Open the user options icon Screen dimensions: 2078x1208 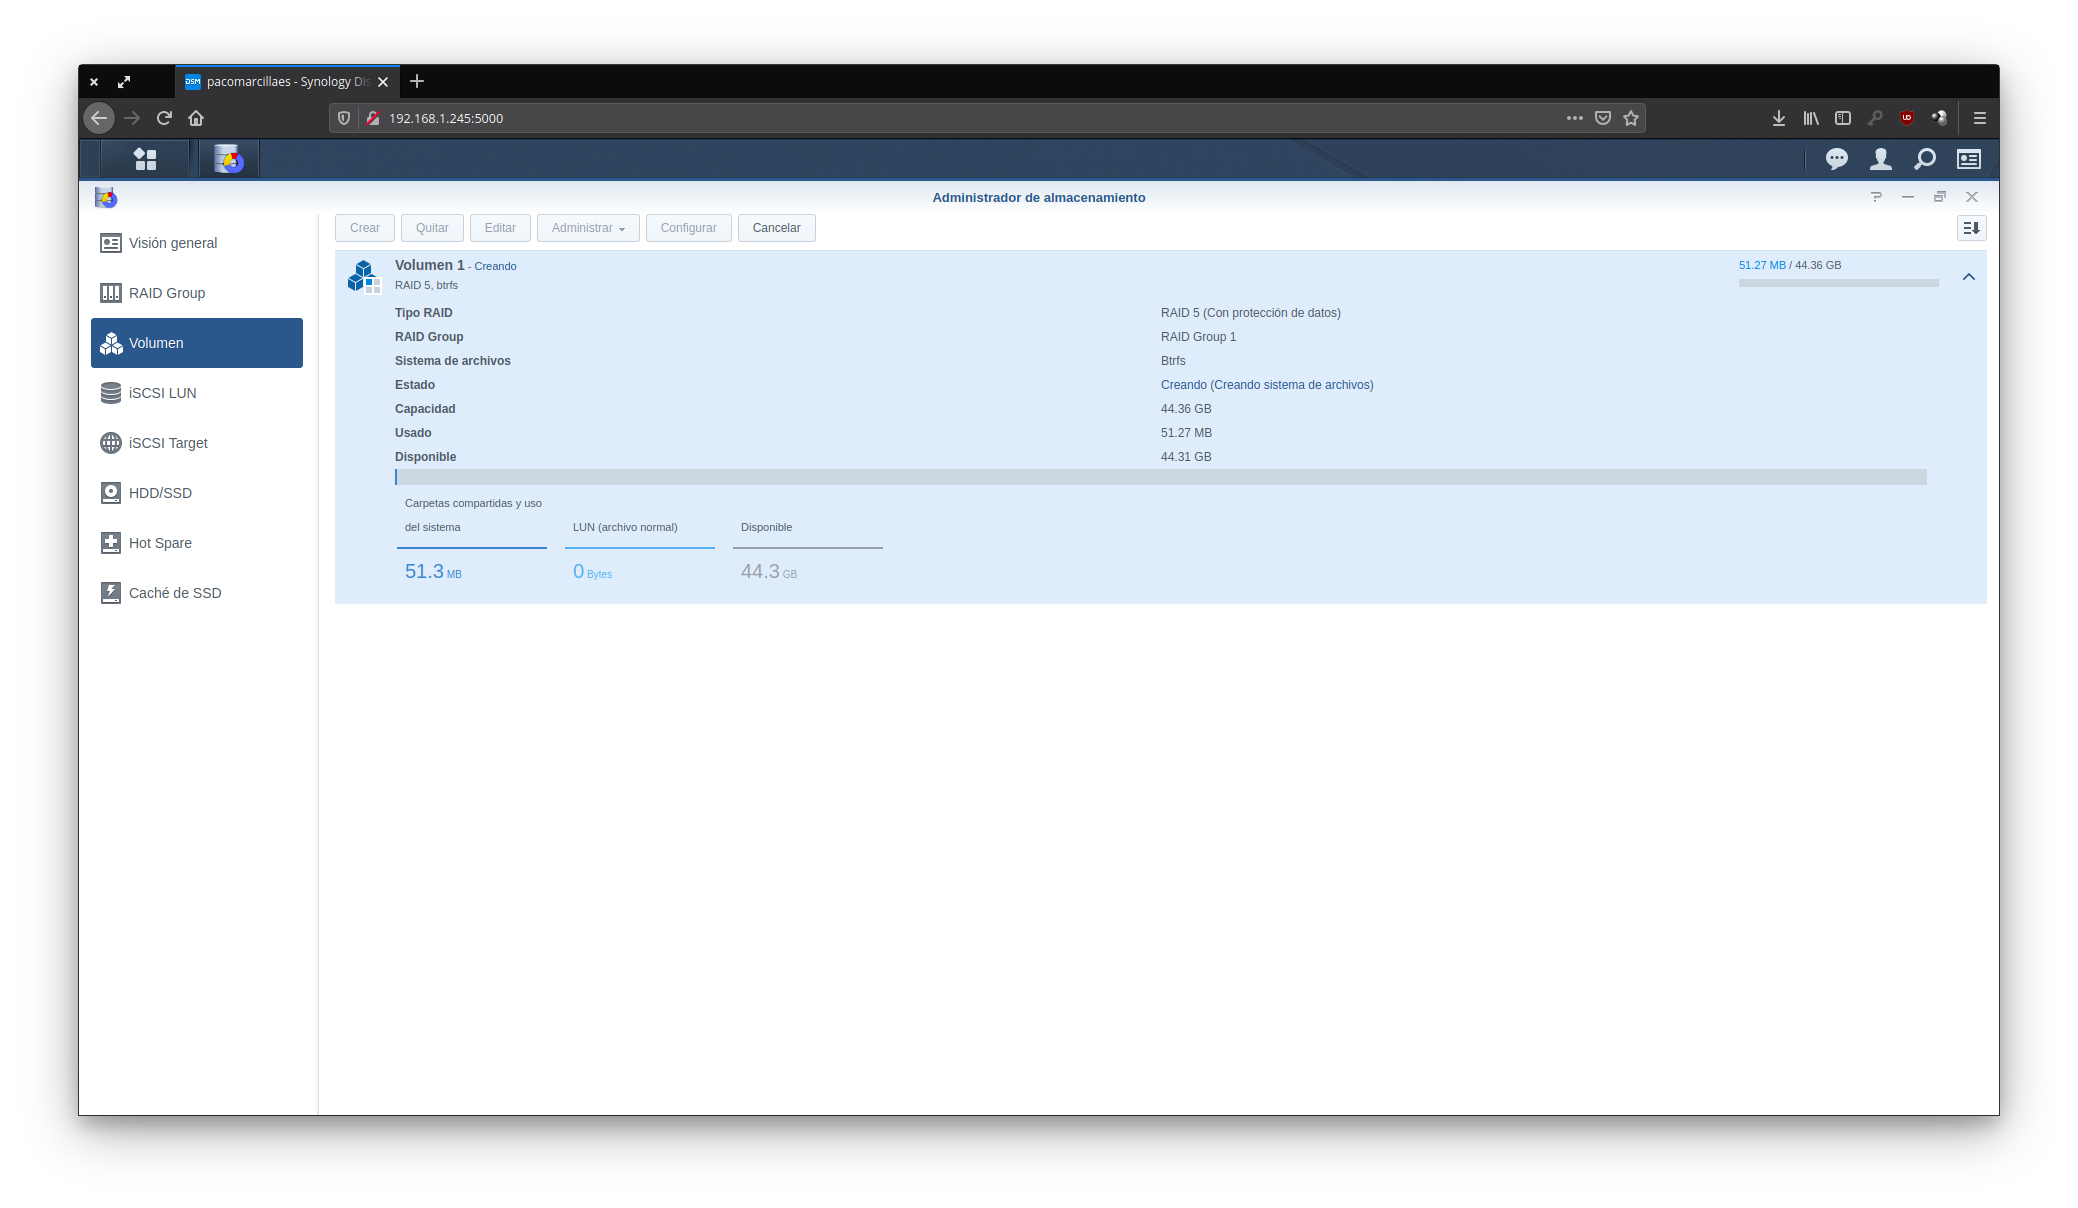[x=1880, y=159]
